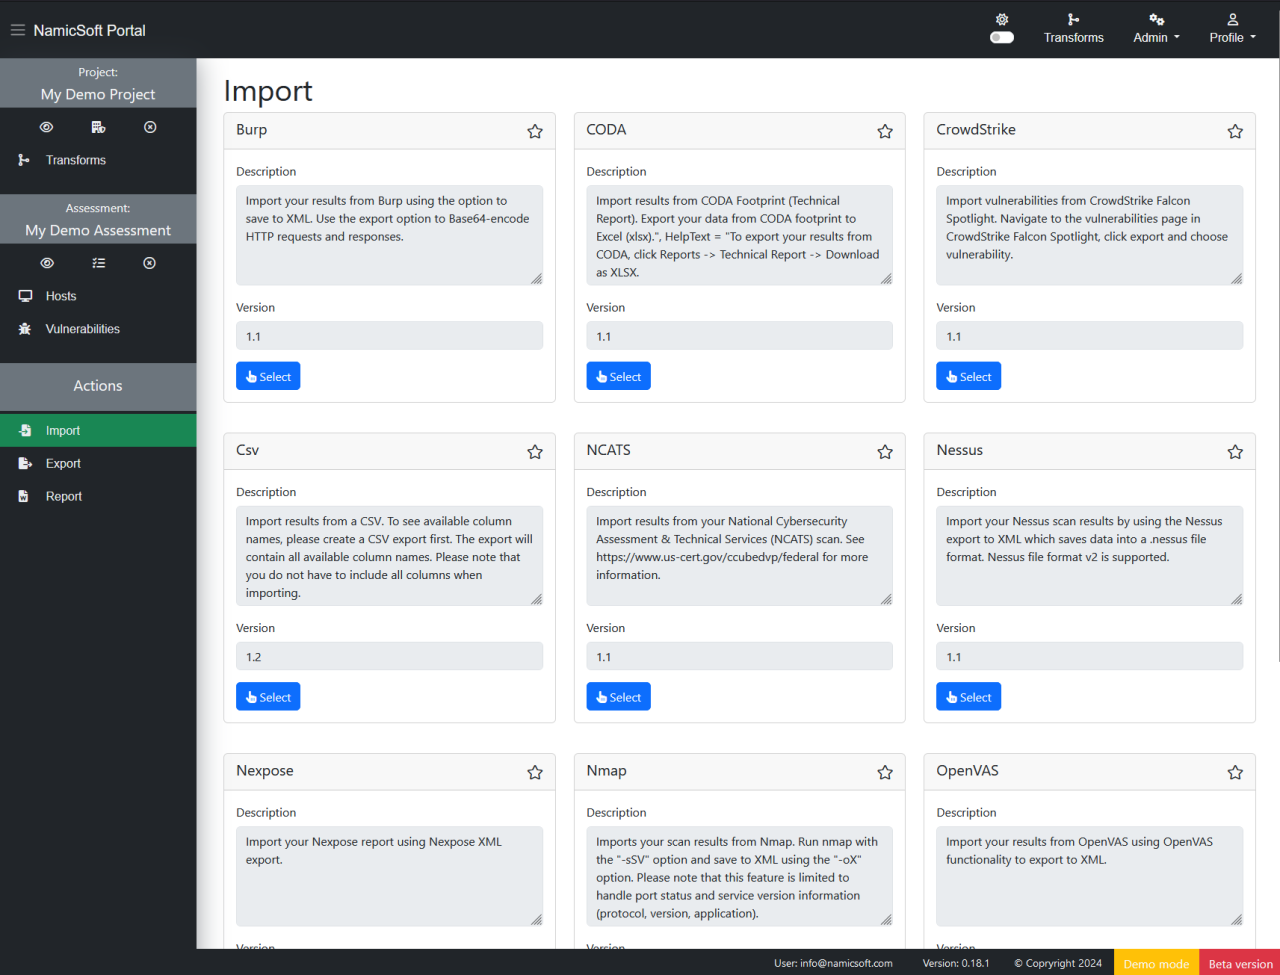Open Report from the Actions sidebar icon
This screenshot has width=1280, height=975.
[22, 496]
